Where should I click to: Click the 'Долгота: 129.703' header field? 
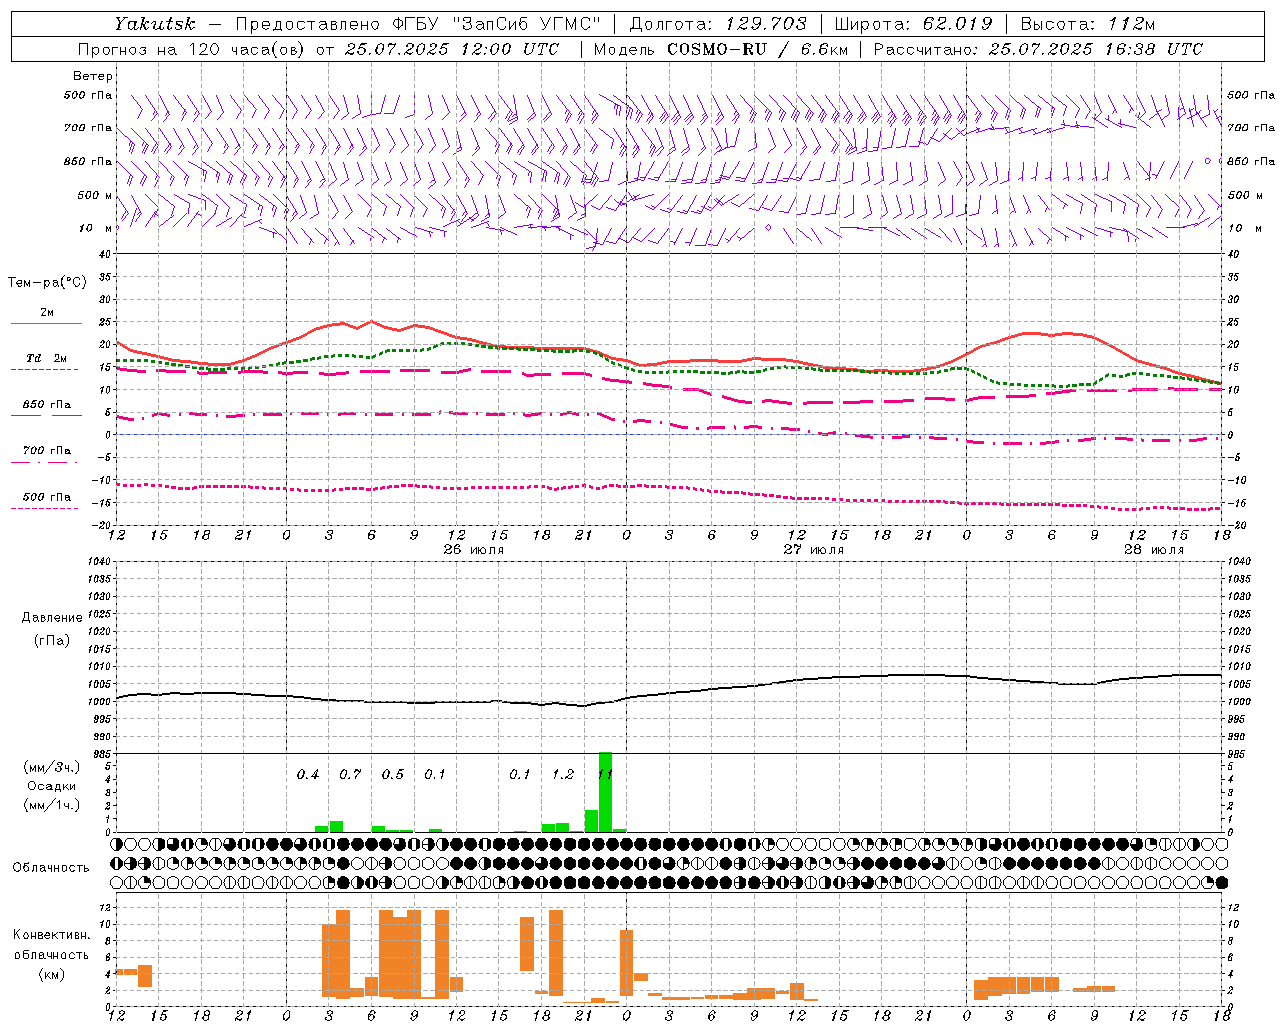coord(718,24)
